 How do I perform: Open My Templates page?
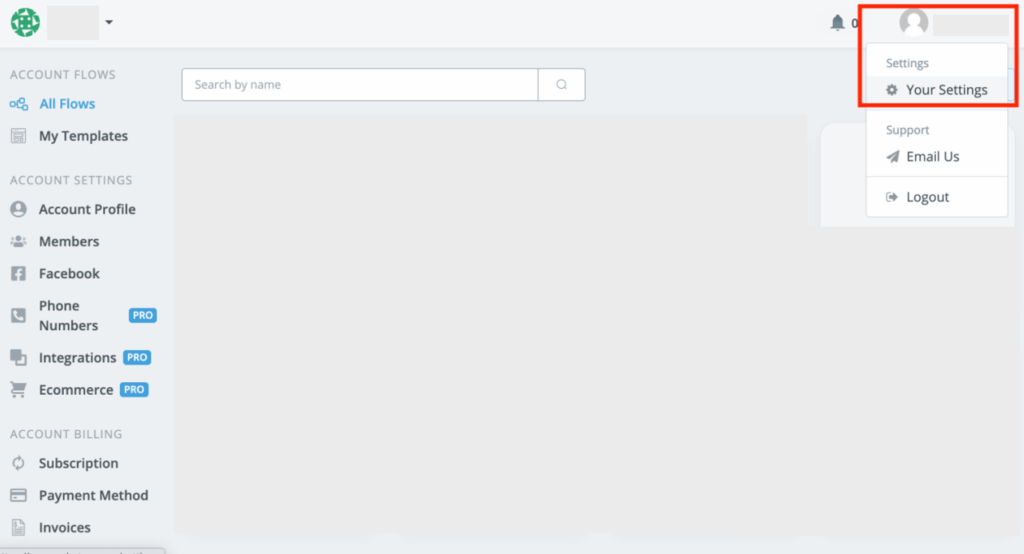point(82,136)
